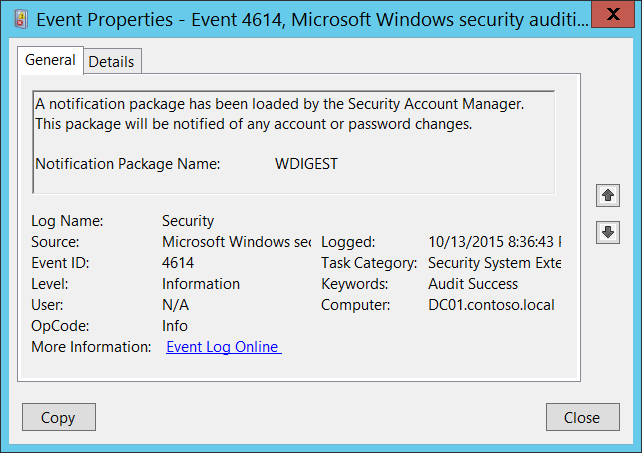Click the OpCode value Info
Viewport: 642px width, 453px height.
[175, 326]
